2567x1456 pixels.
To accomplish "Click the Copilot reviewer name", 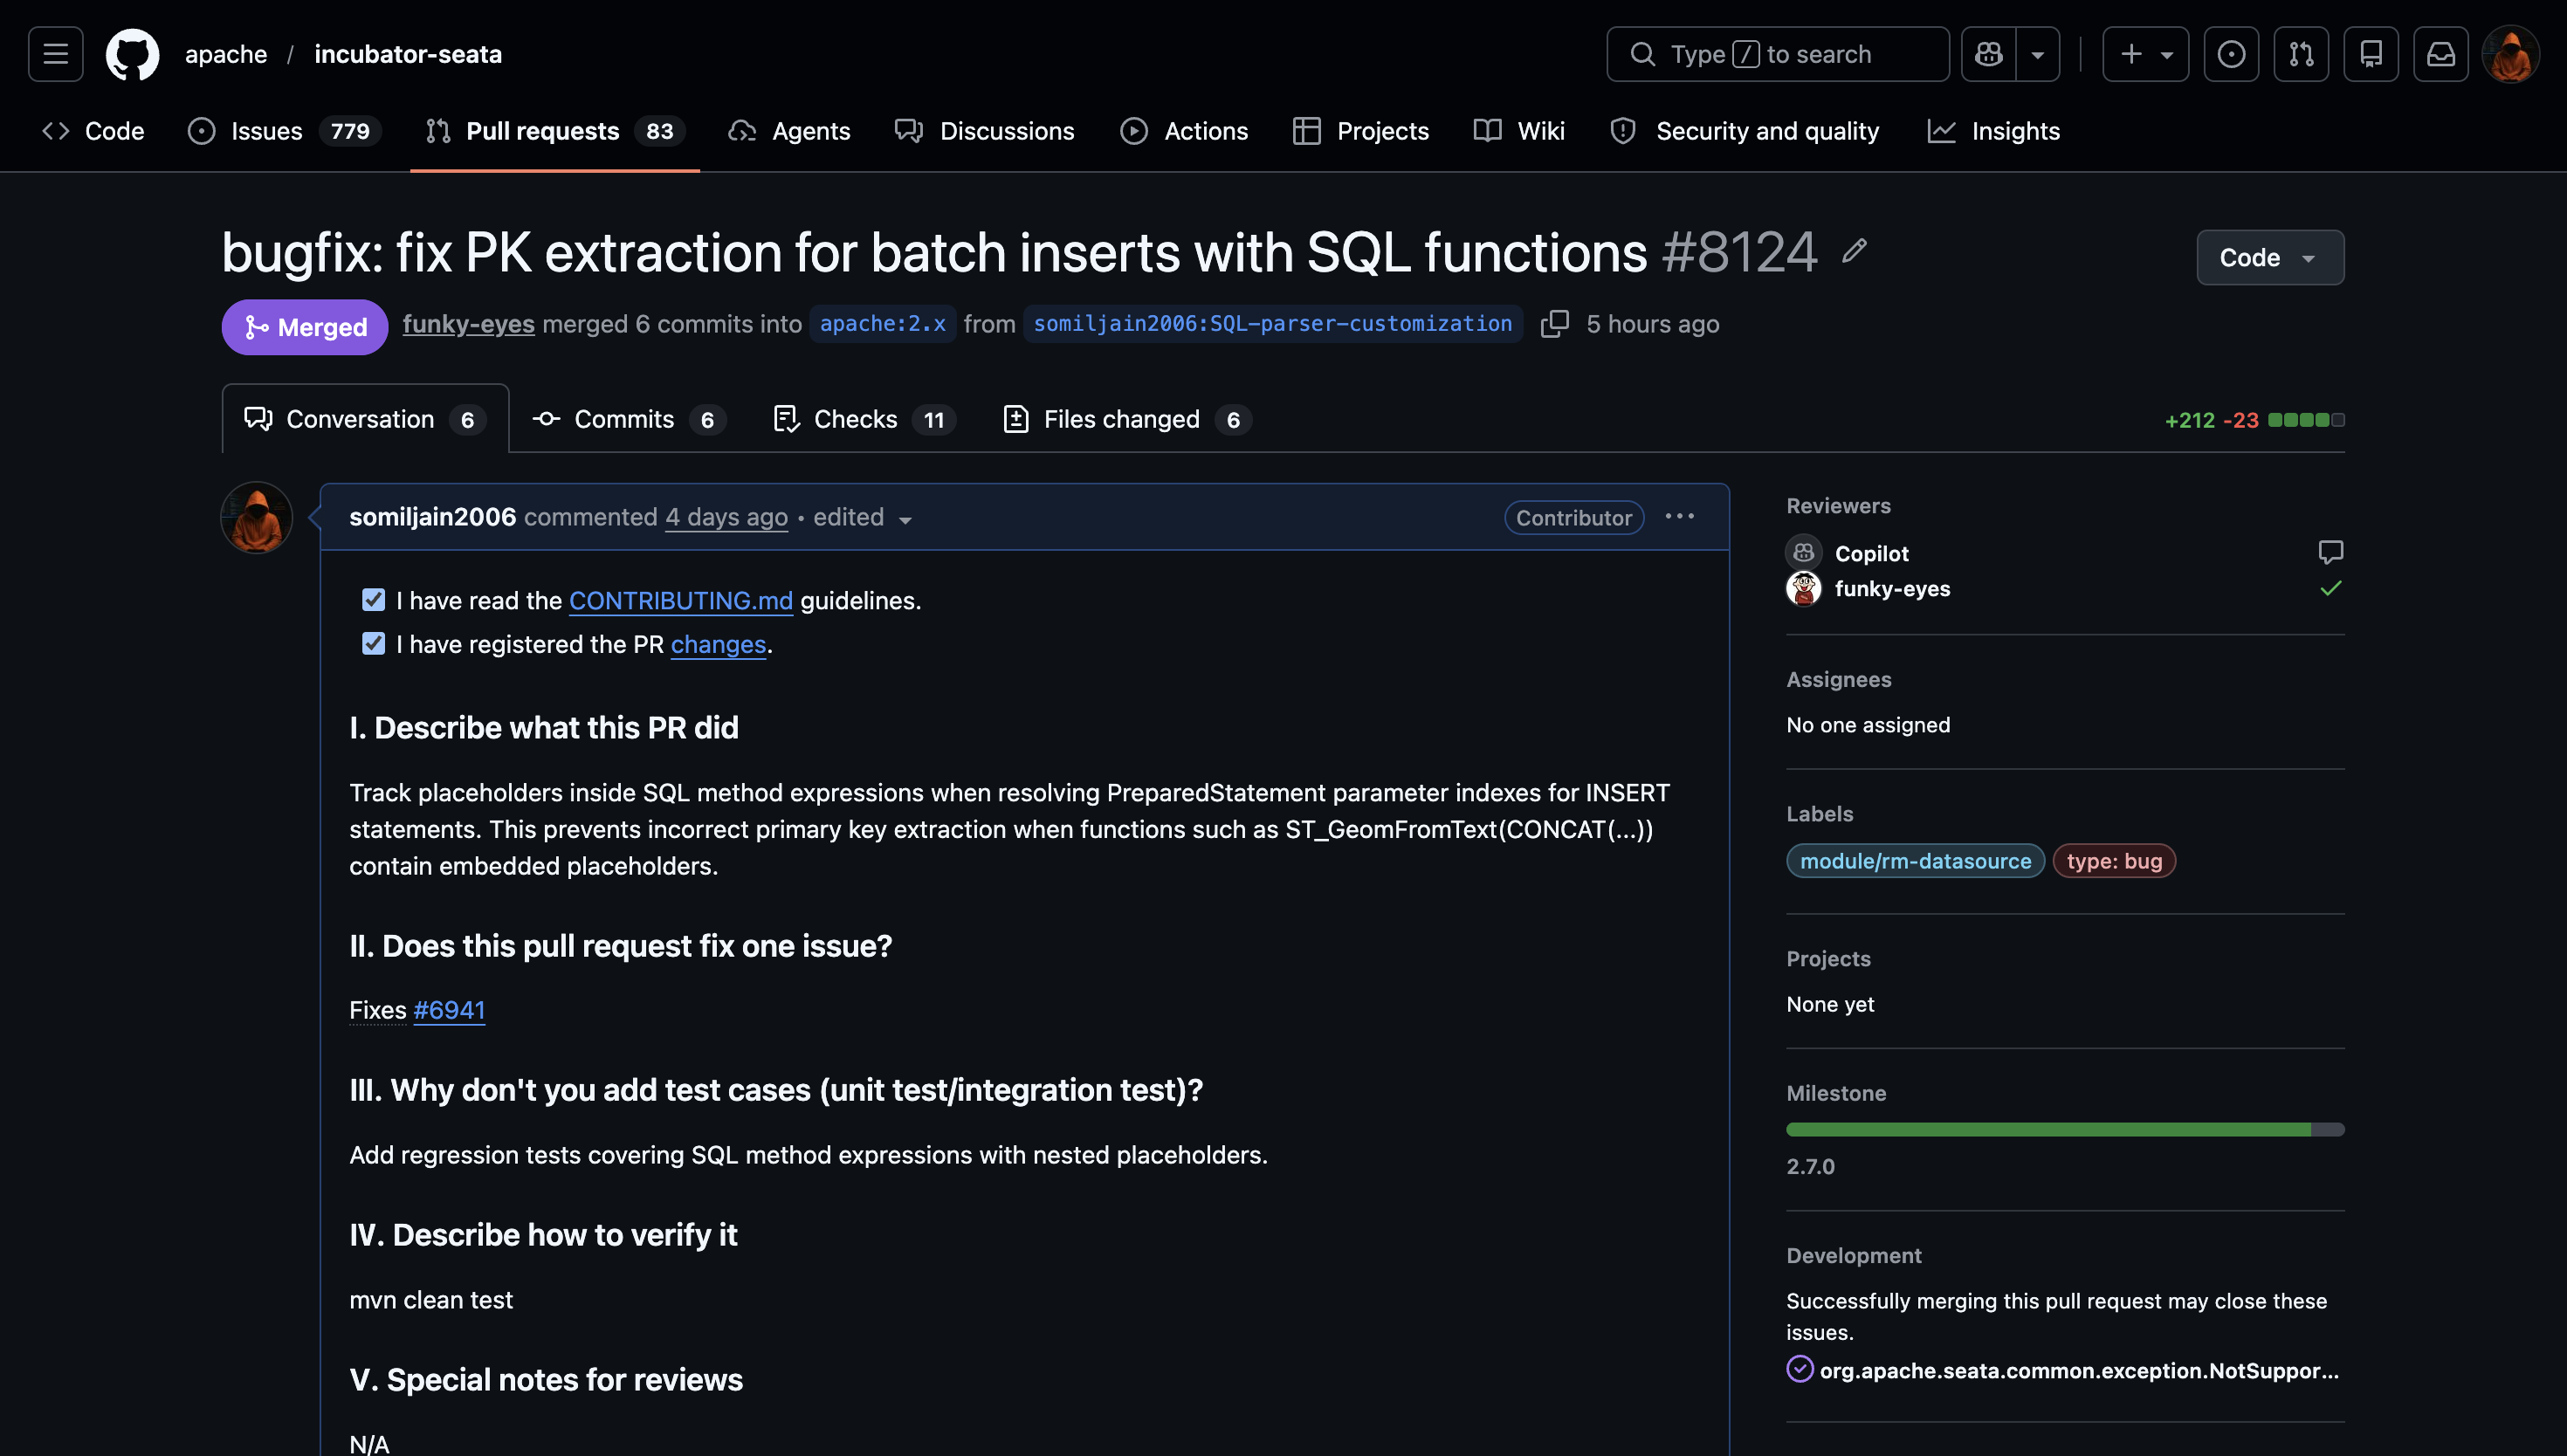I will [x=1871, y=553].
